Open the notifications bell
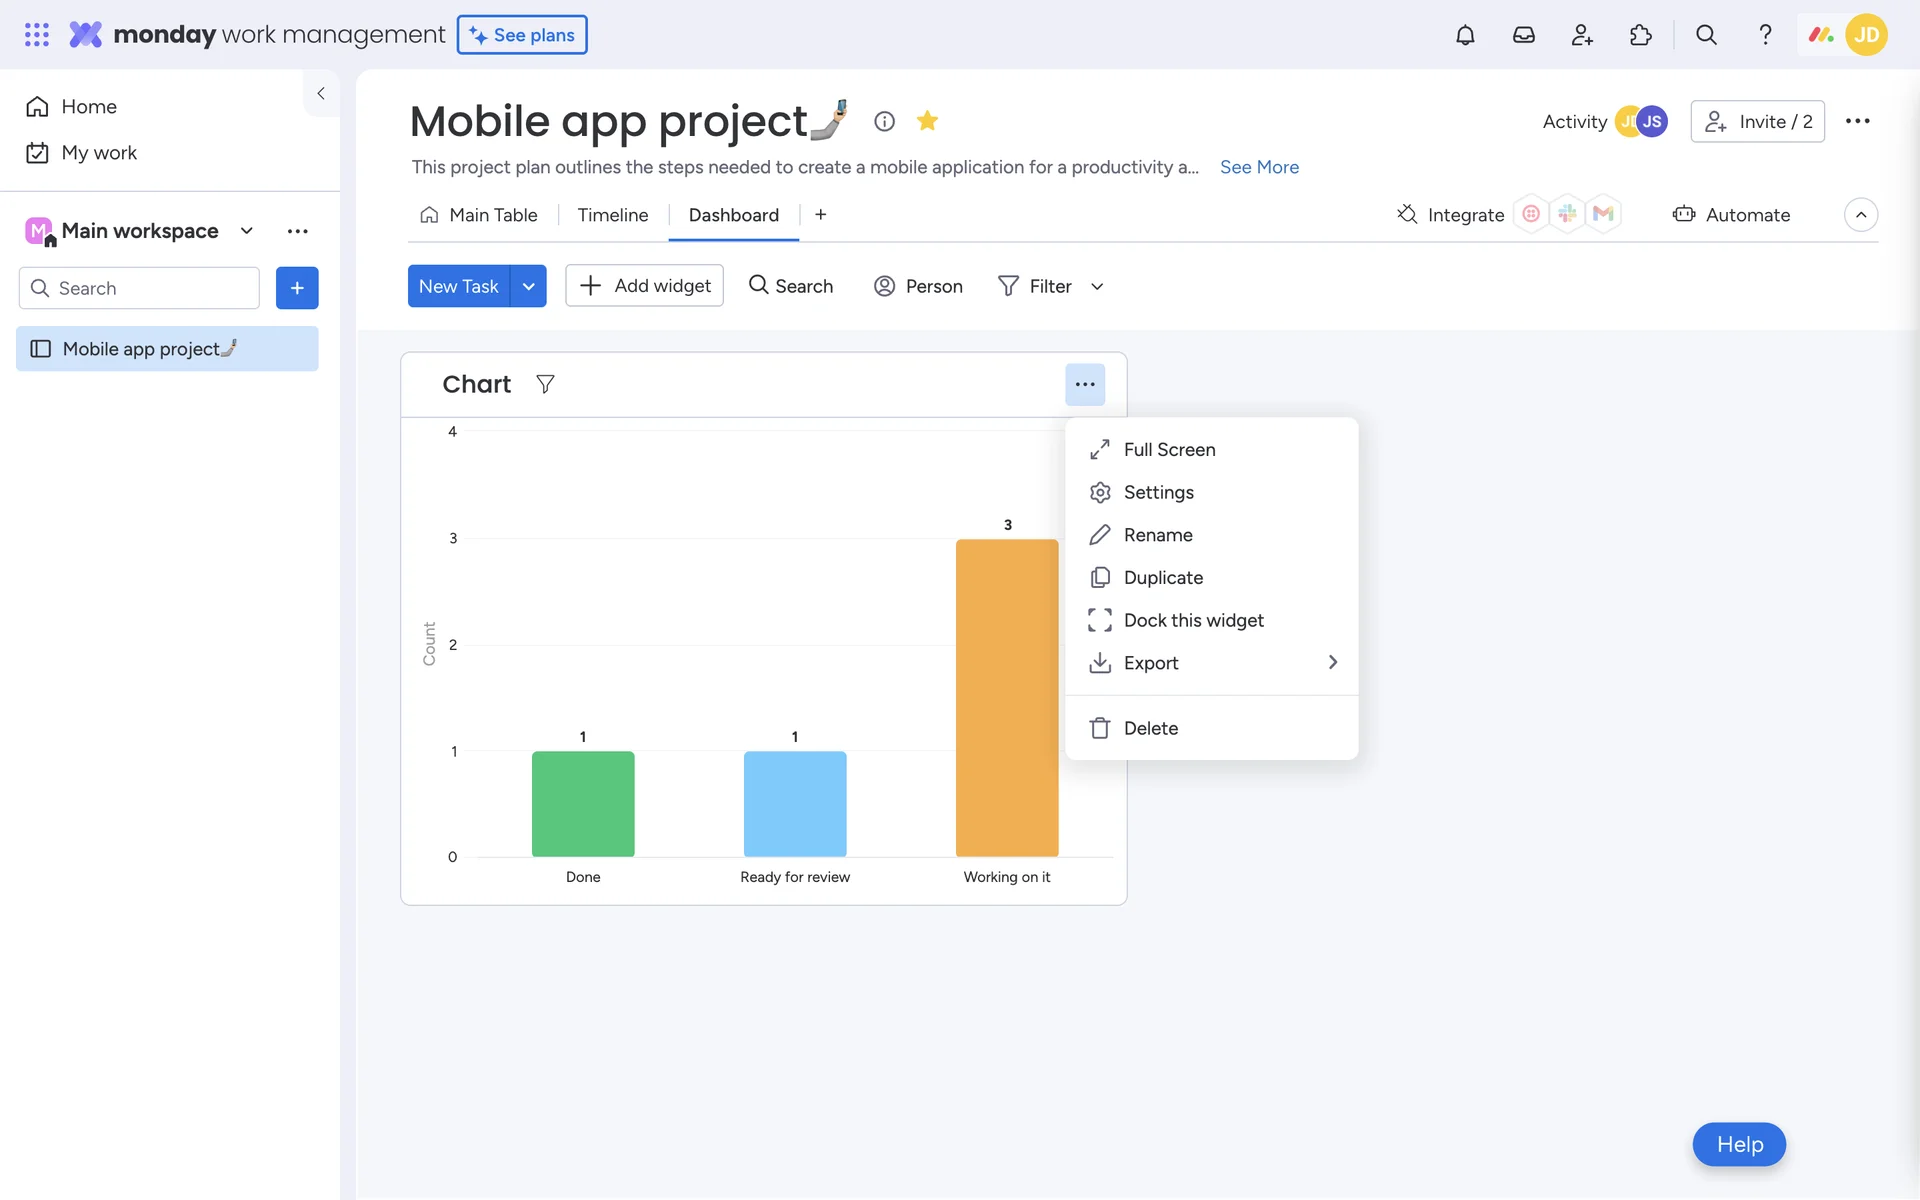This screenshot has width=1920, height=1200. 1465,35
